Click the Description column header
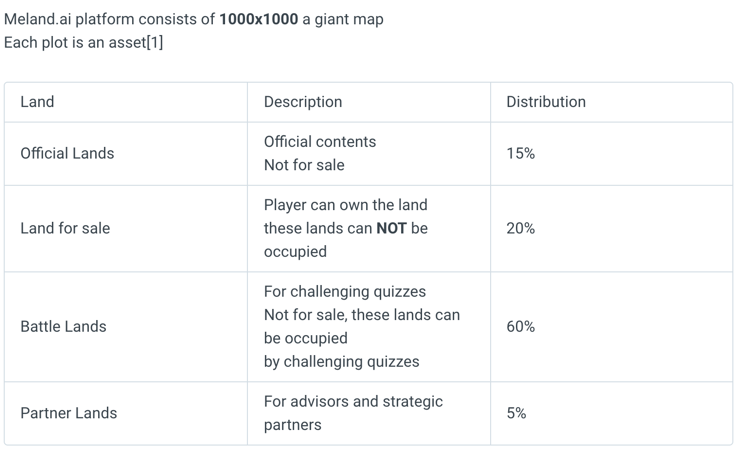This screenshot has width=742, height=454. tap(303, 102)
